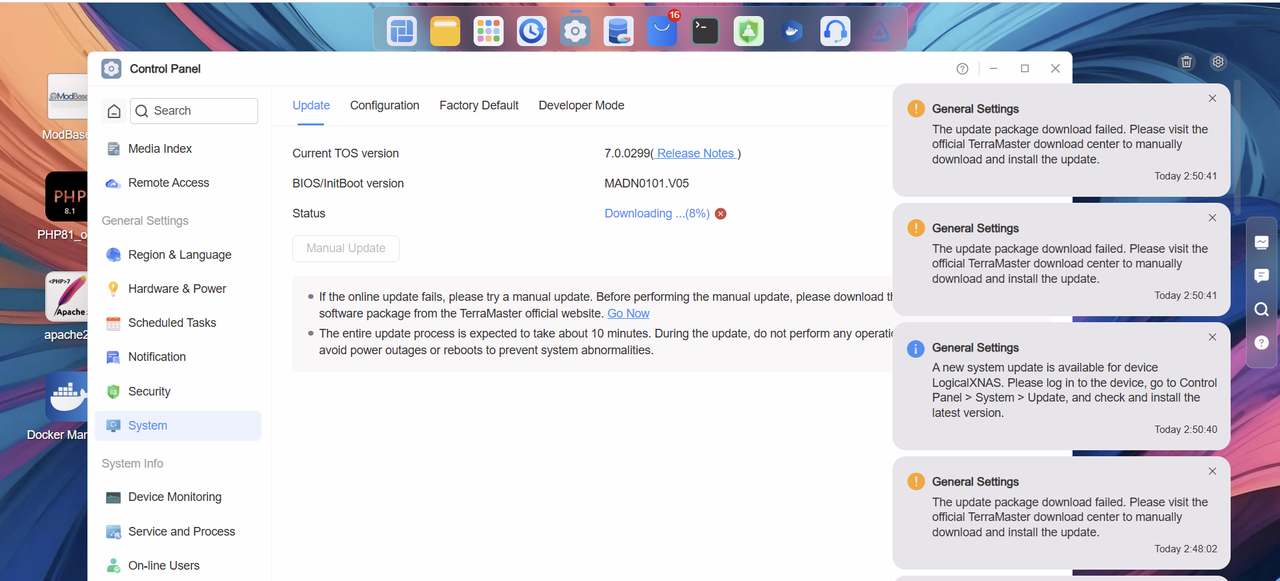Image resolution: width=1280 pixels, height=581 pixels.
Task: Click the TOS version value 7.0.0299
Action: 627,154
